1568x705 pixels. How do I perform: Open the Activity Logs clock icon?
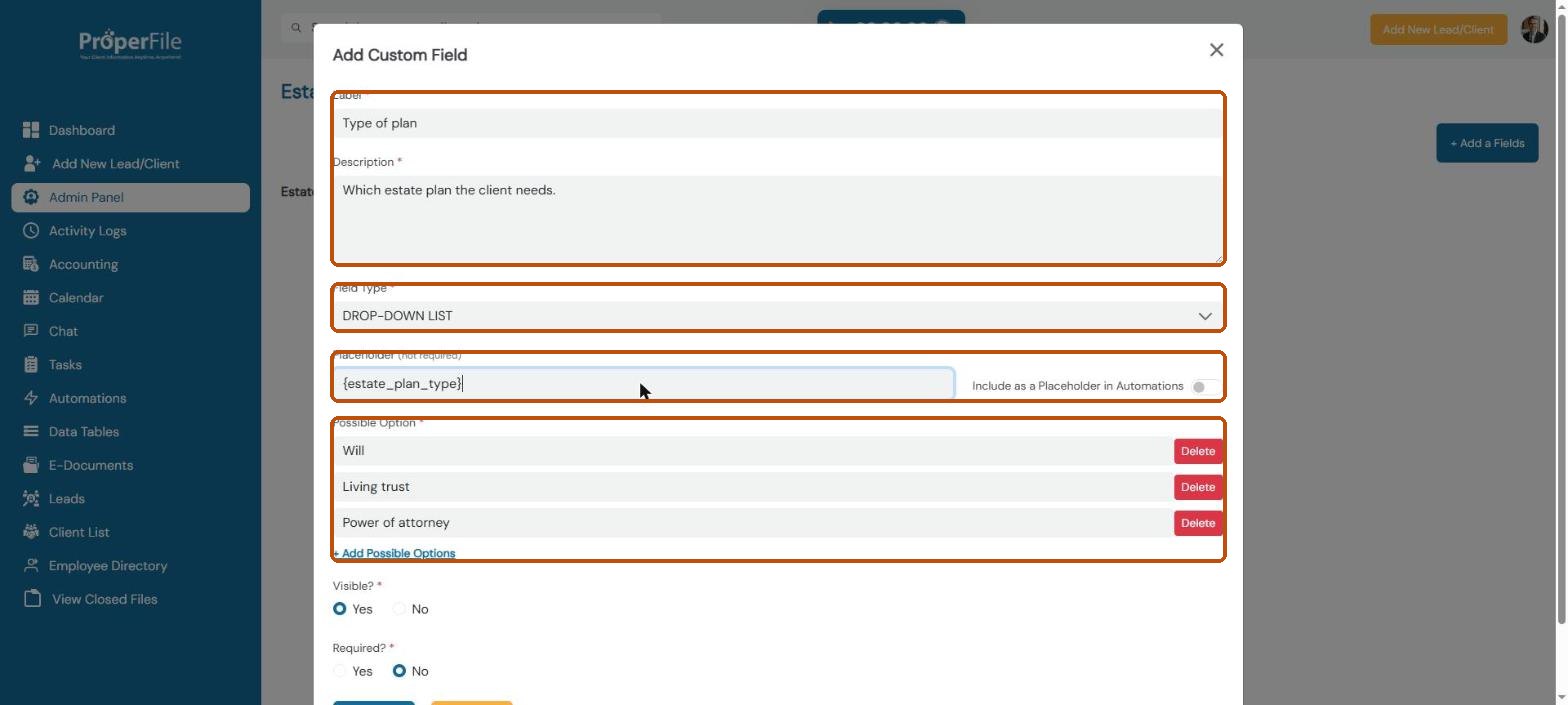[x=30, y=231]
